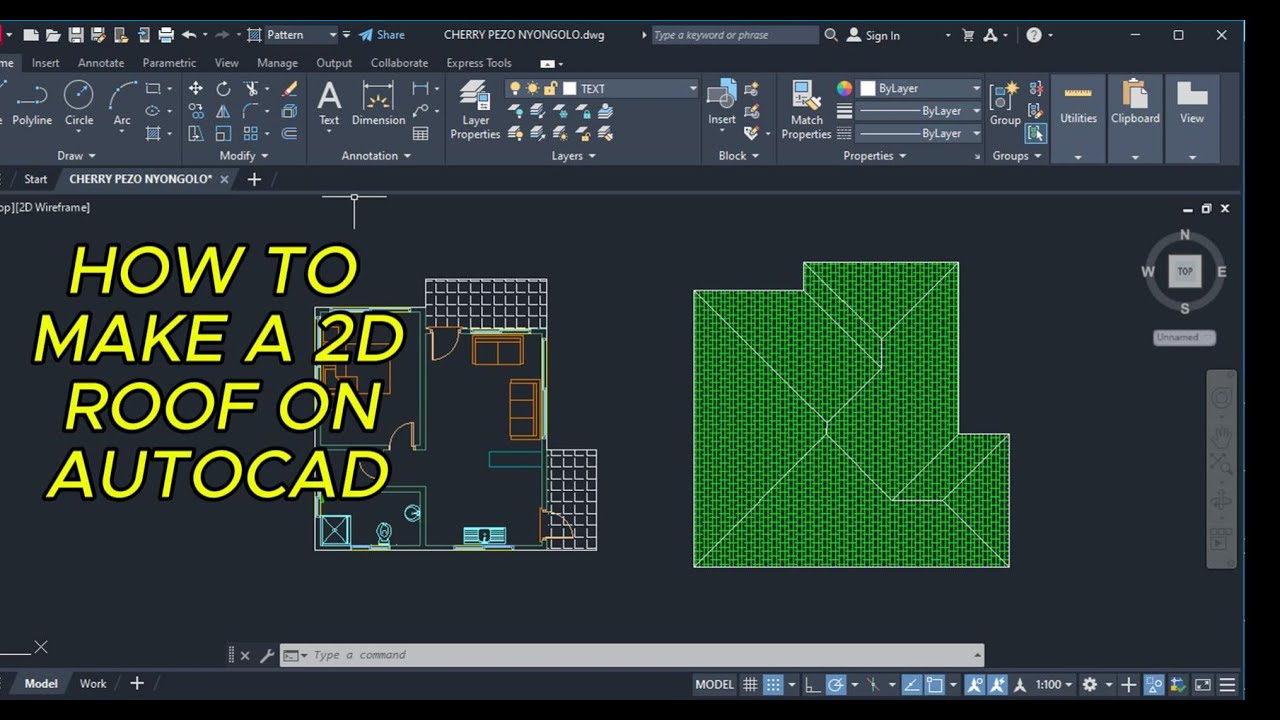Screen dimensions: 1280x720
Task: Expand the Modify panel
Action: [243, 156]
